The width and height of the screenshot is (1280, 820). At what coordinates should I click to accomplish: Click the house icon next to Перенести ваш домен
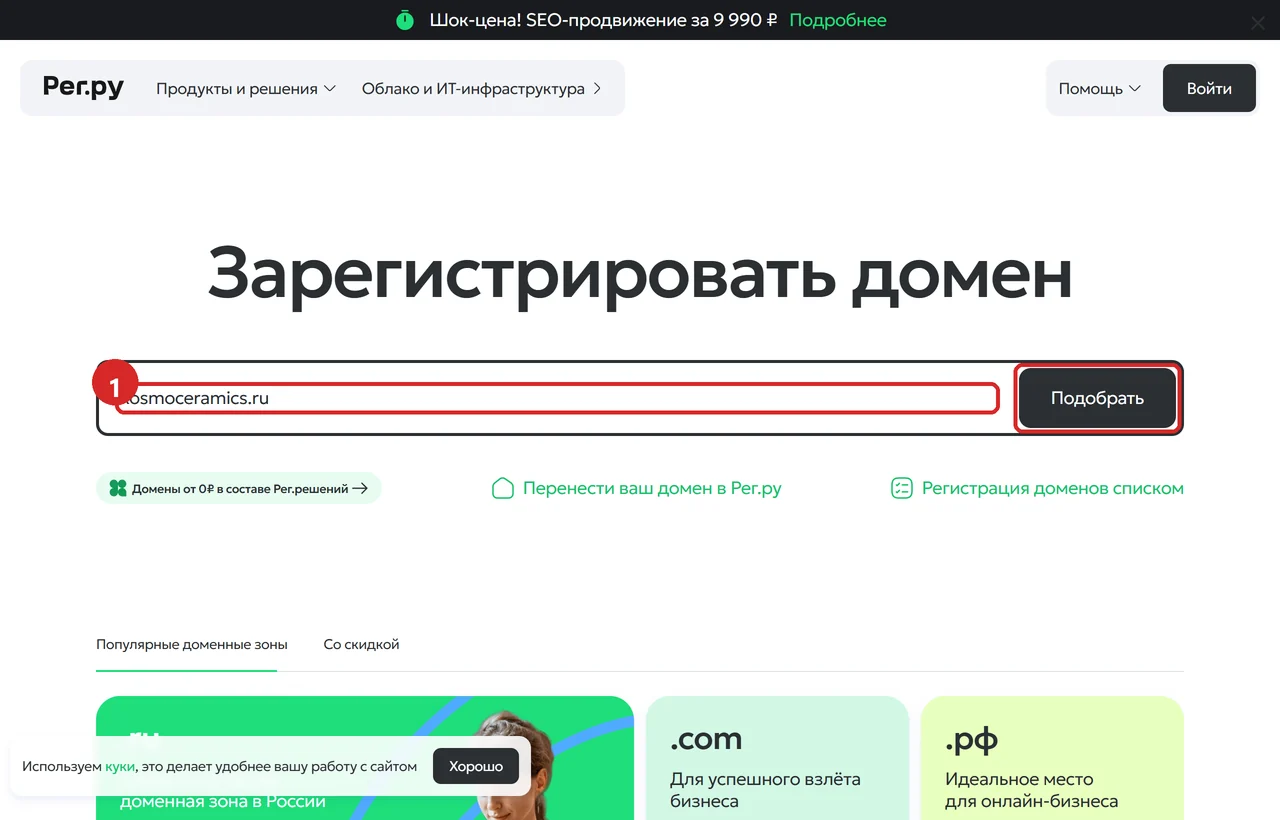[503, 488]
